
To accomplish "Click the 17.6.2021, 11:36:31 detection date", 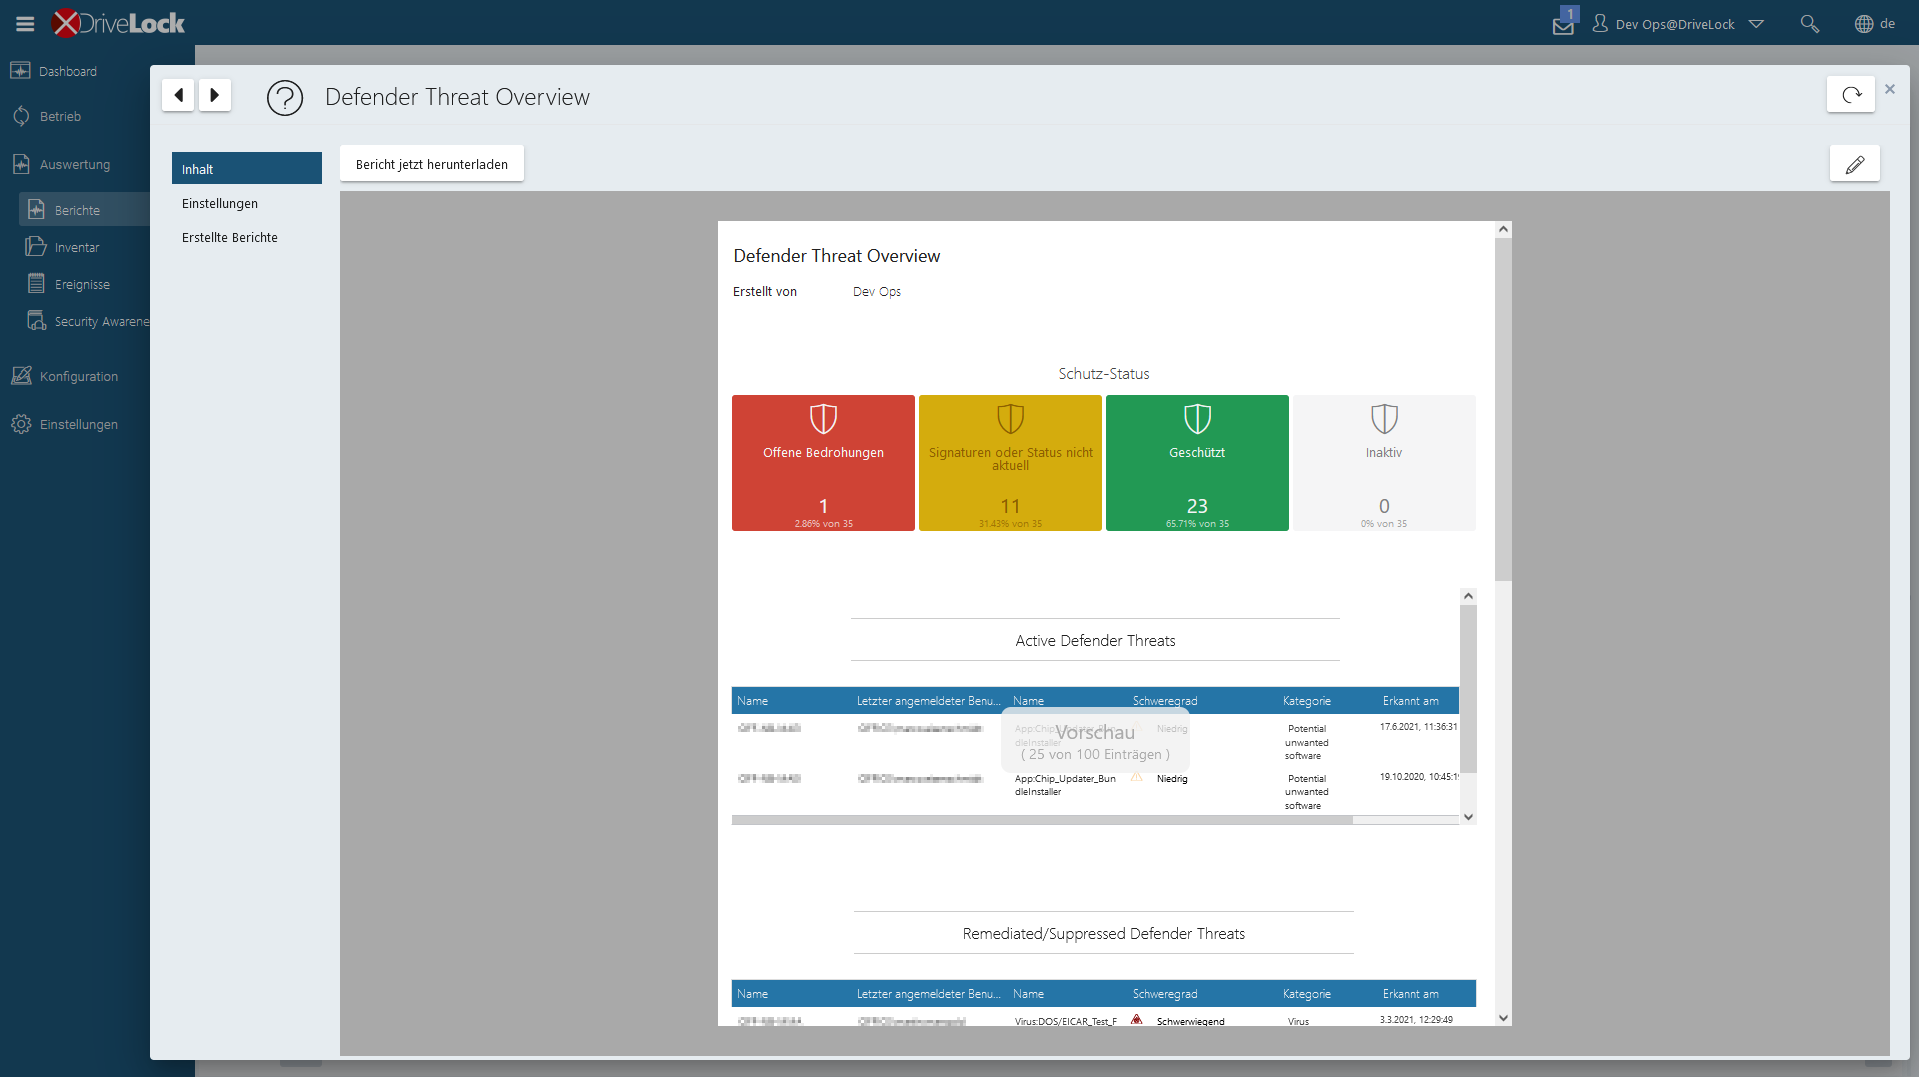I will click(x=1419, y=727).
